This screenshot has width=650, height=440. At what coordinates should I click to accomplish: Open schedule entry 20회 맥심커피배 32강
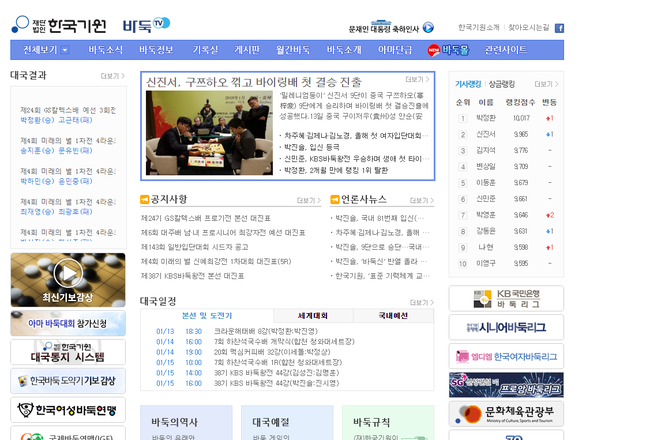272,352
